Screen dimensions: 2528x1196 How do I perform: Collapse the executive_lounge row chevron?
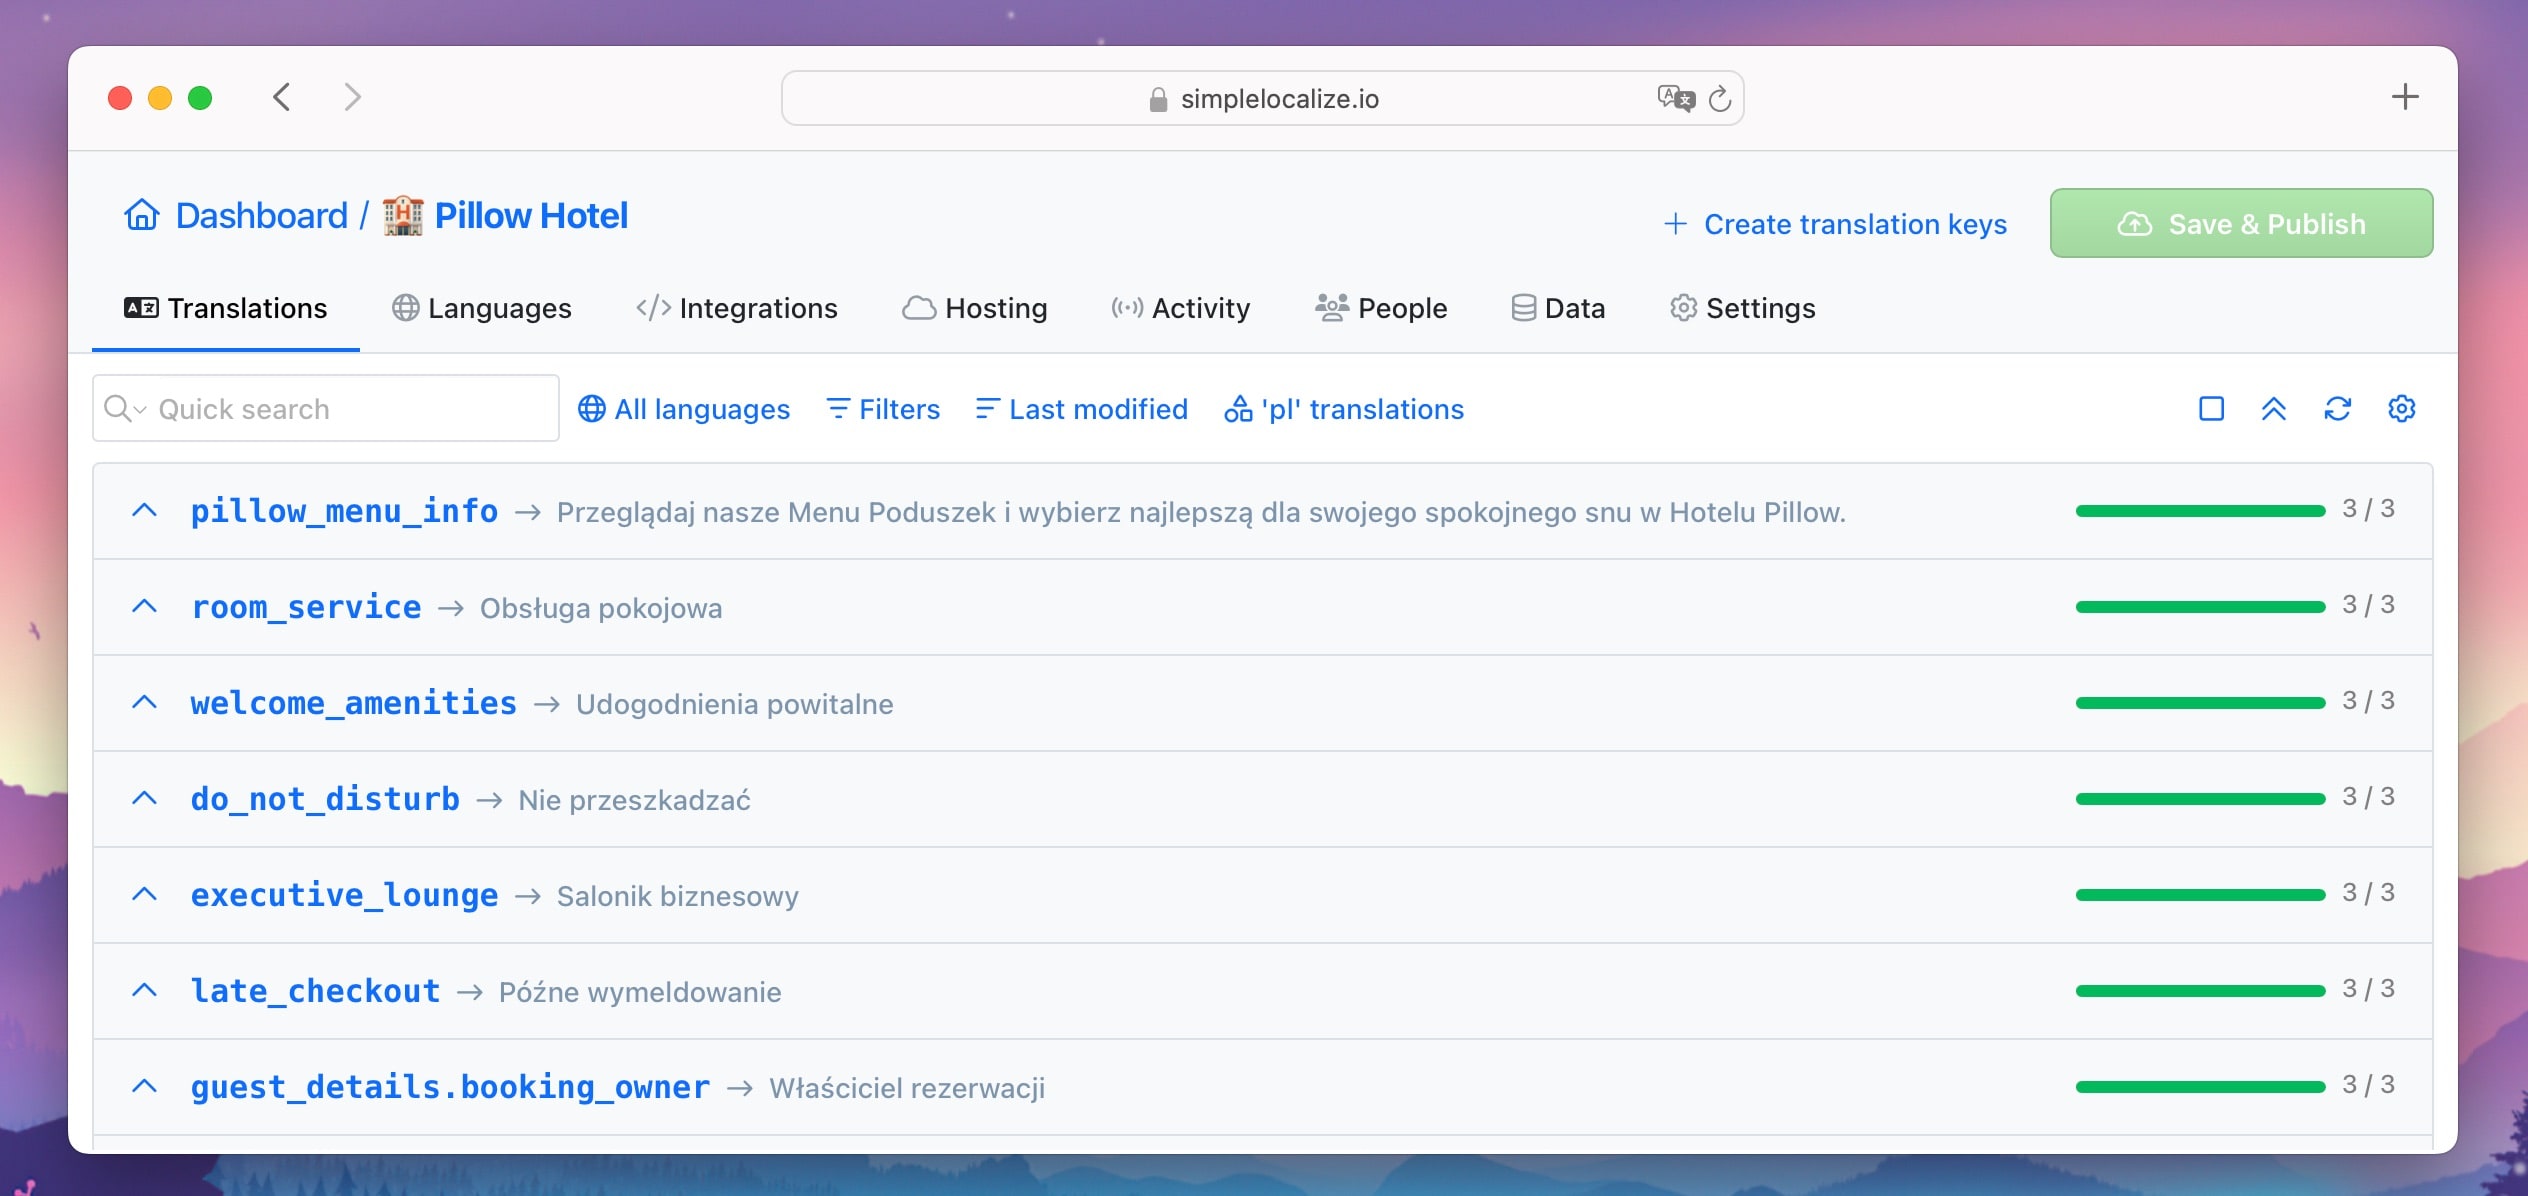click(145, 895)
